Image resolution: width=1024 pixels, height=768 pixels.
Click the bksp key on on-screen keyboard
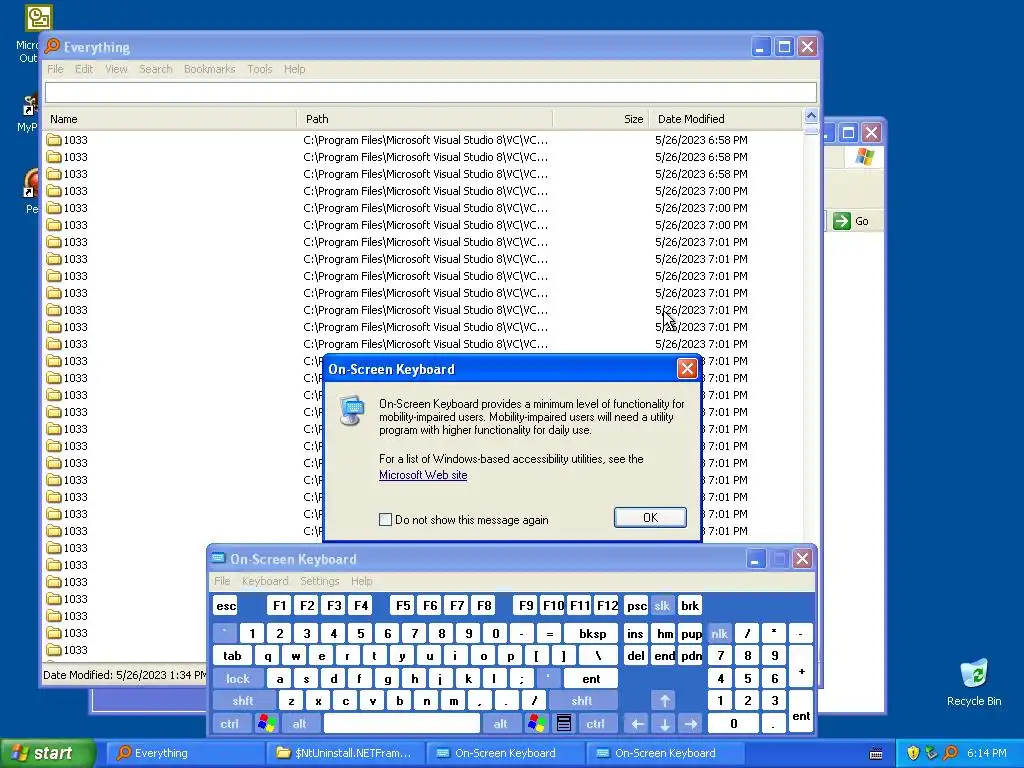[x=592, y=633]
